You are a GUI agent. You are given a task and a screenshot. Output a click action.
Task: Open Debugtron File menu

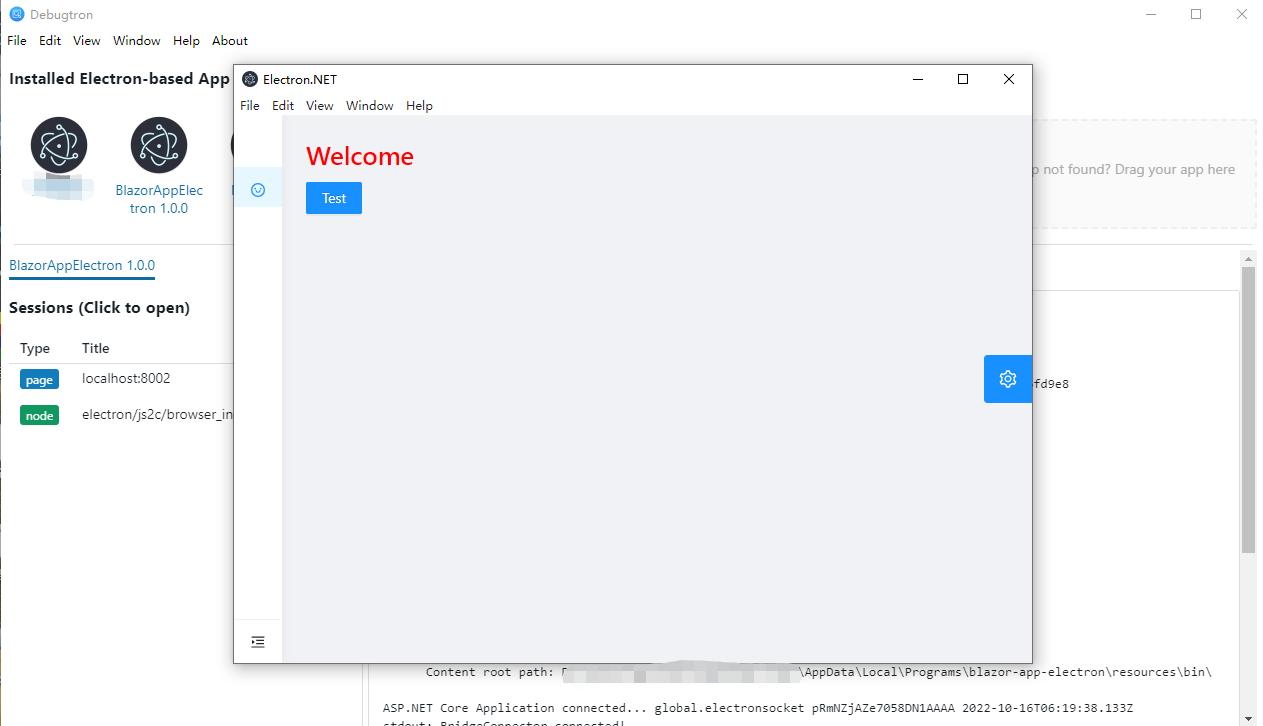point(17,41)
